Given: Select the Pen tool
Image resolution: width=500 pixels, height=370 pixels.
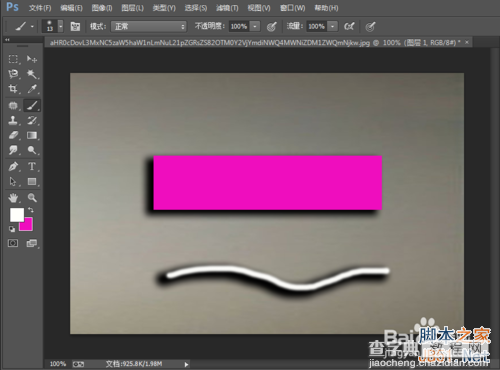Looking at the screenshot, I should (13, 166).
